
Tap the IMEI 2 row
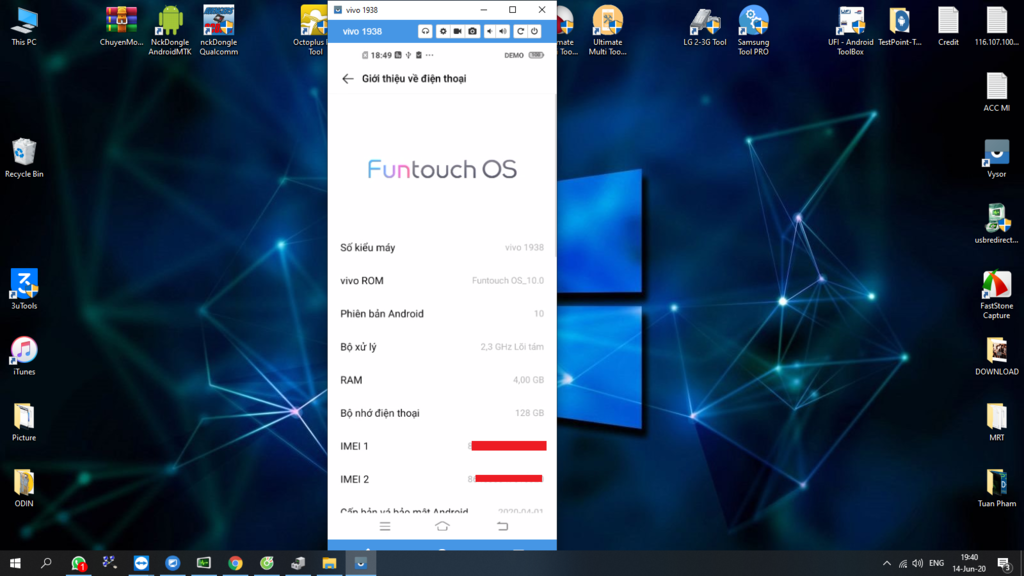click(442, 479)
